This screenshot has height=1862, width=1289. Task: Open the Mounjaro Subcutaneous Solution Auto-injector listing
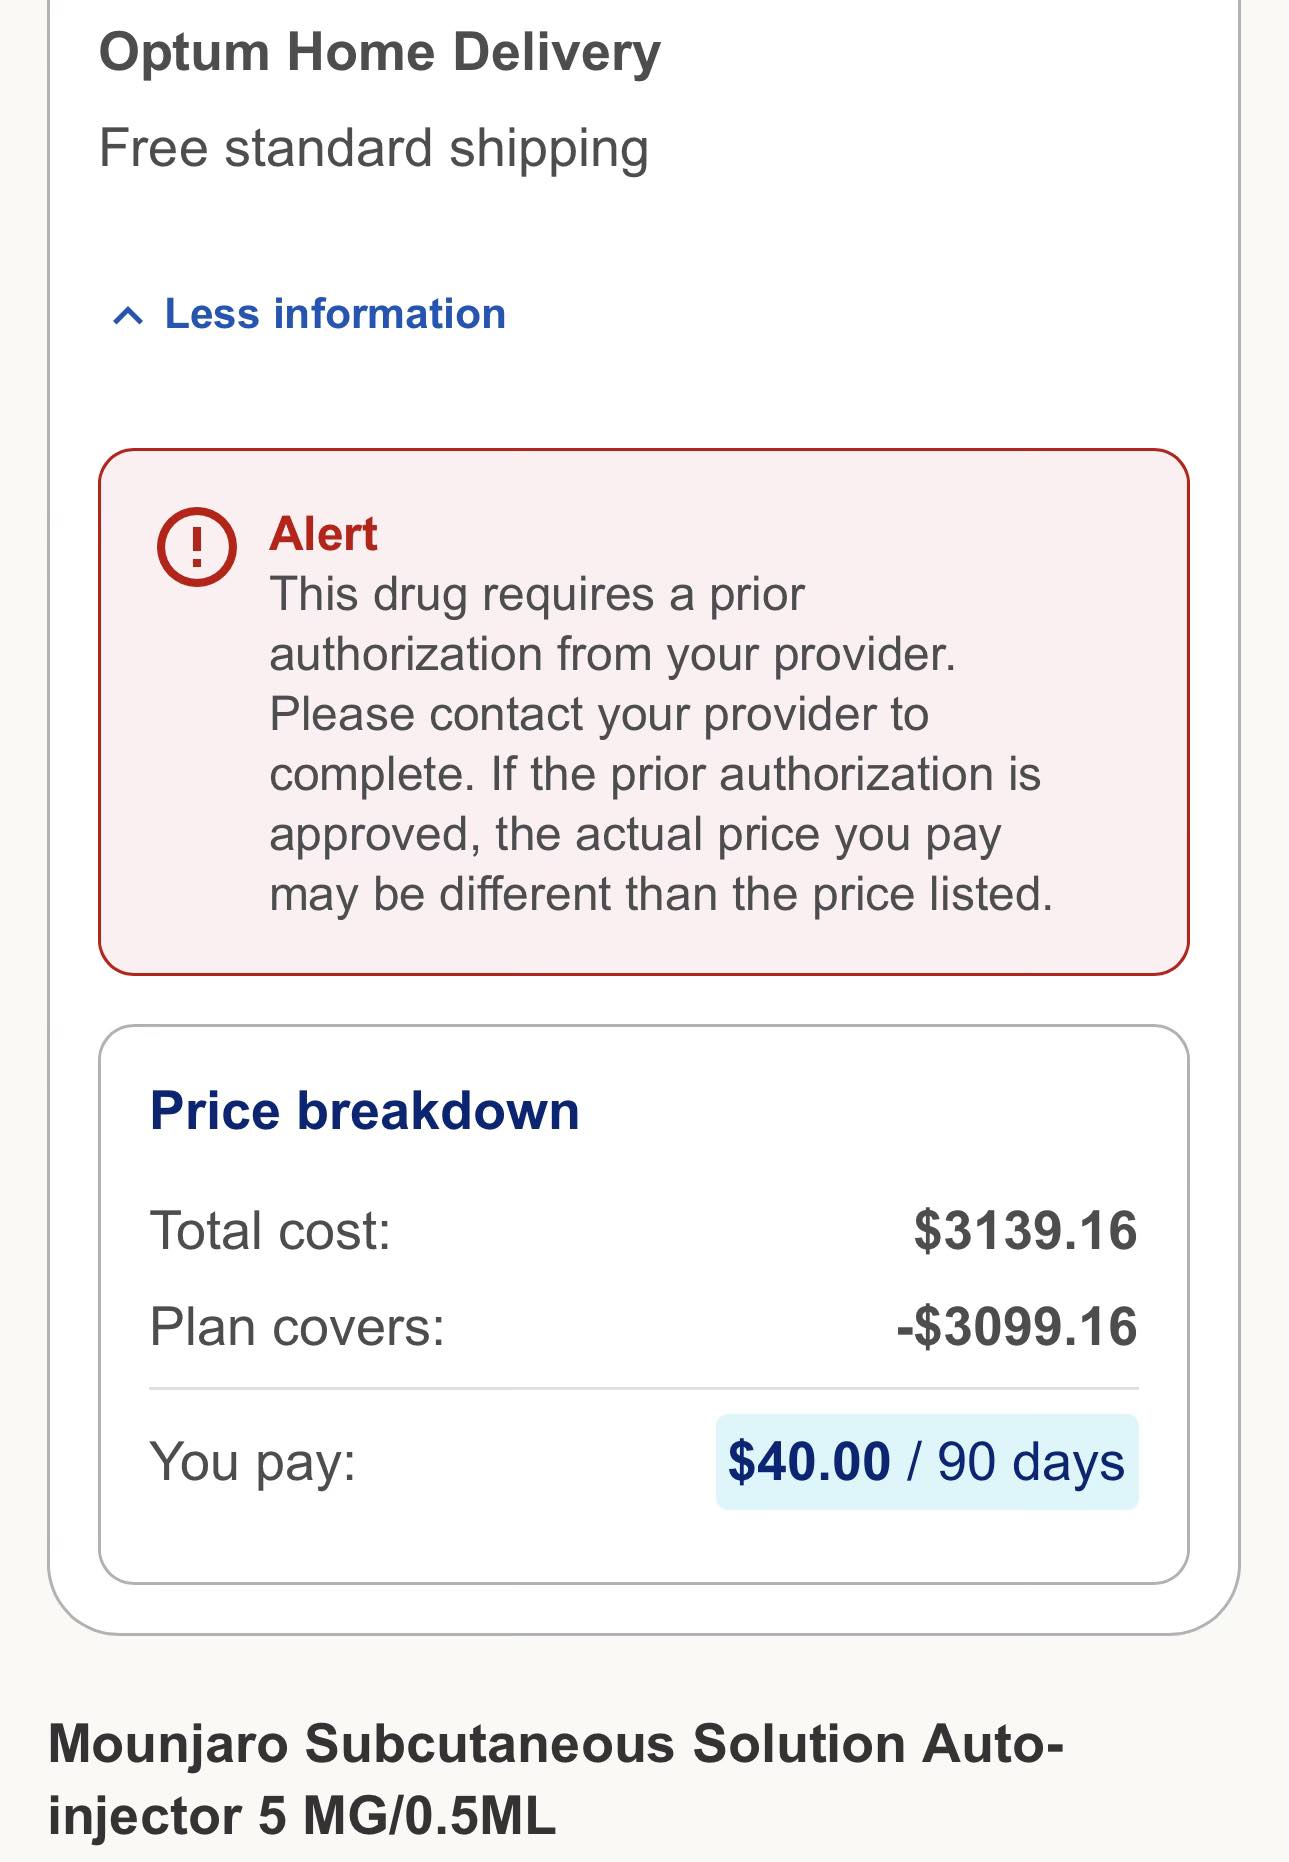[x=556, y=1780]
